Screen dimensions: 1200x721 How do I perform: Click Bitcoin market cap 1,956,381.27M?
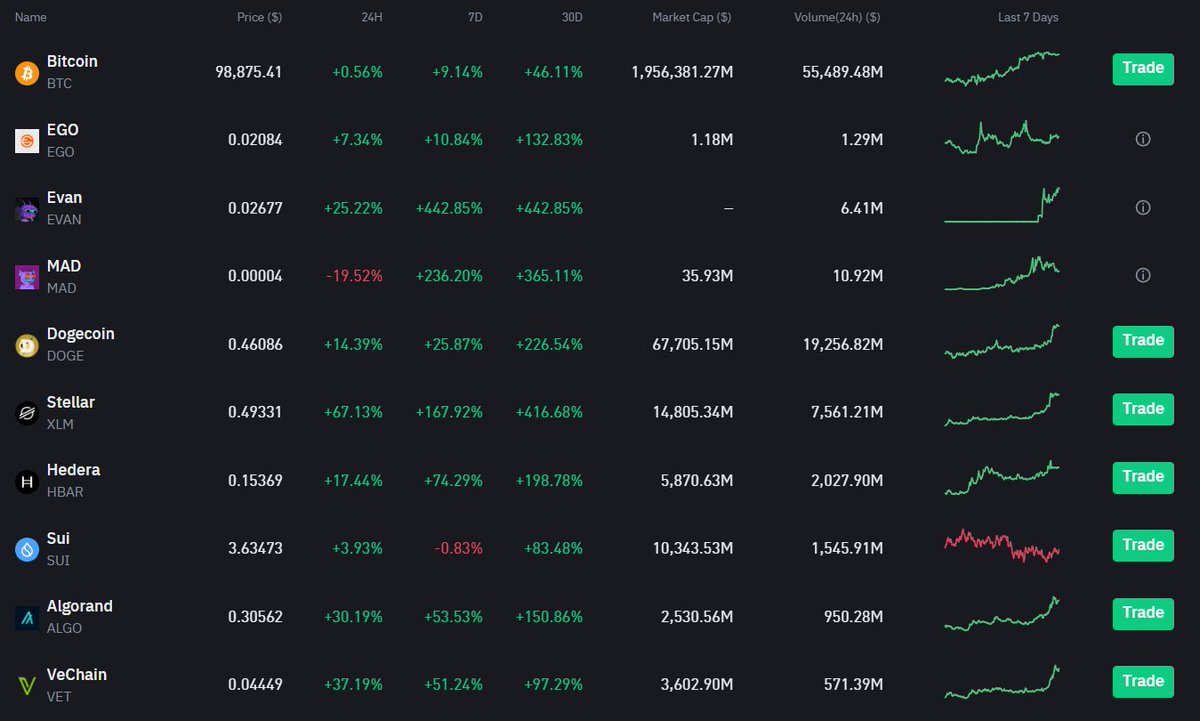click(x=682, y=72)
